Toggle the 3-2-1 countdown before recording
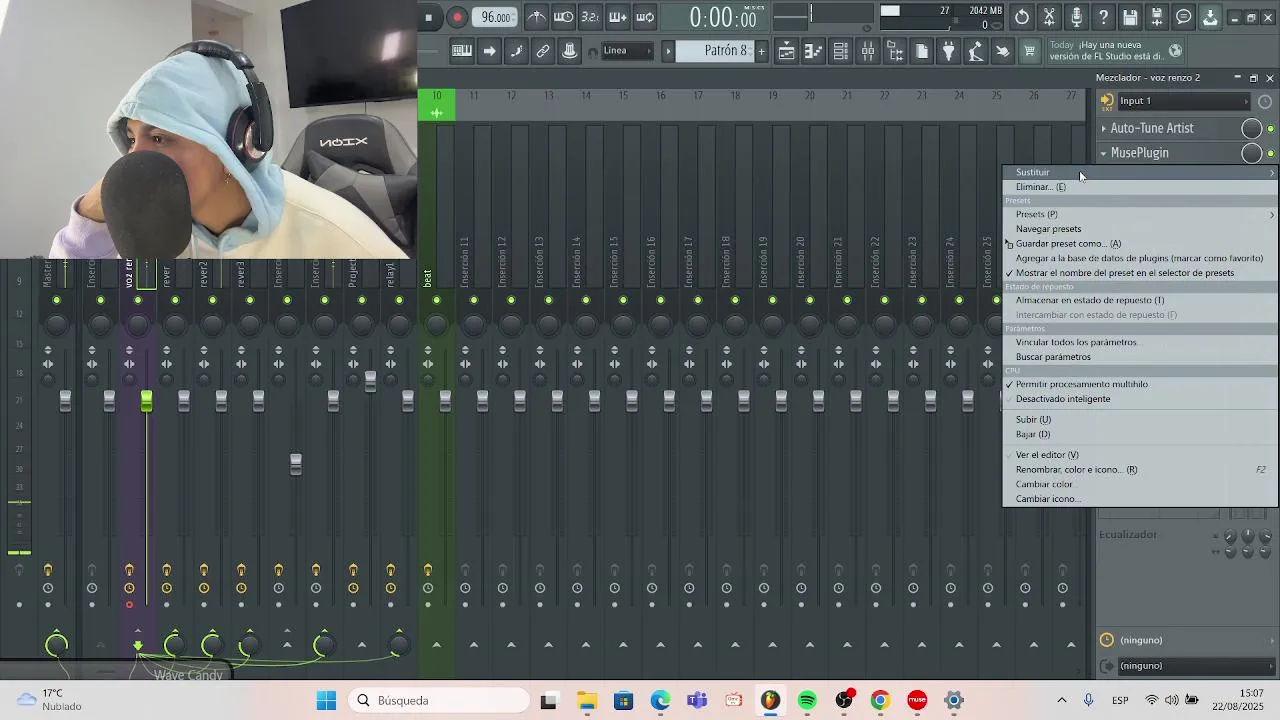Image resolution: width=1280 pixels, height=720 pixels. [590, 17]
